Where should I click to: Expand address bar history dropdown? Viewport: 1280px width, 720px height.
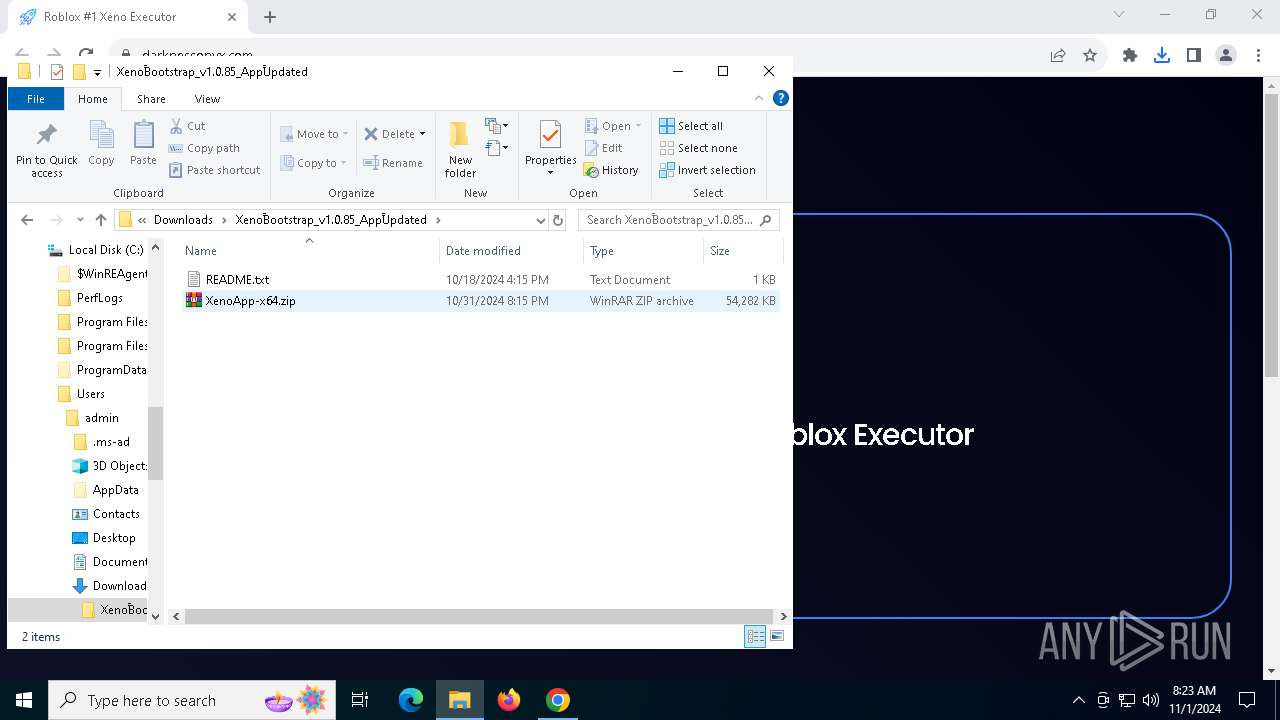540,220
